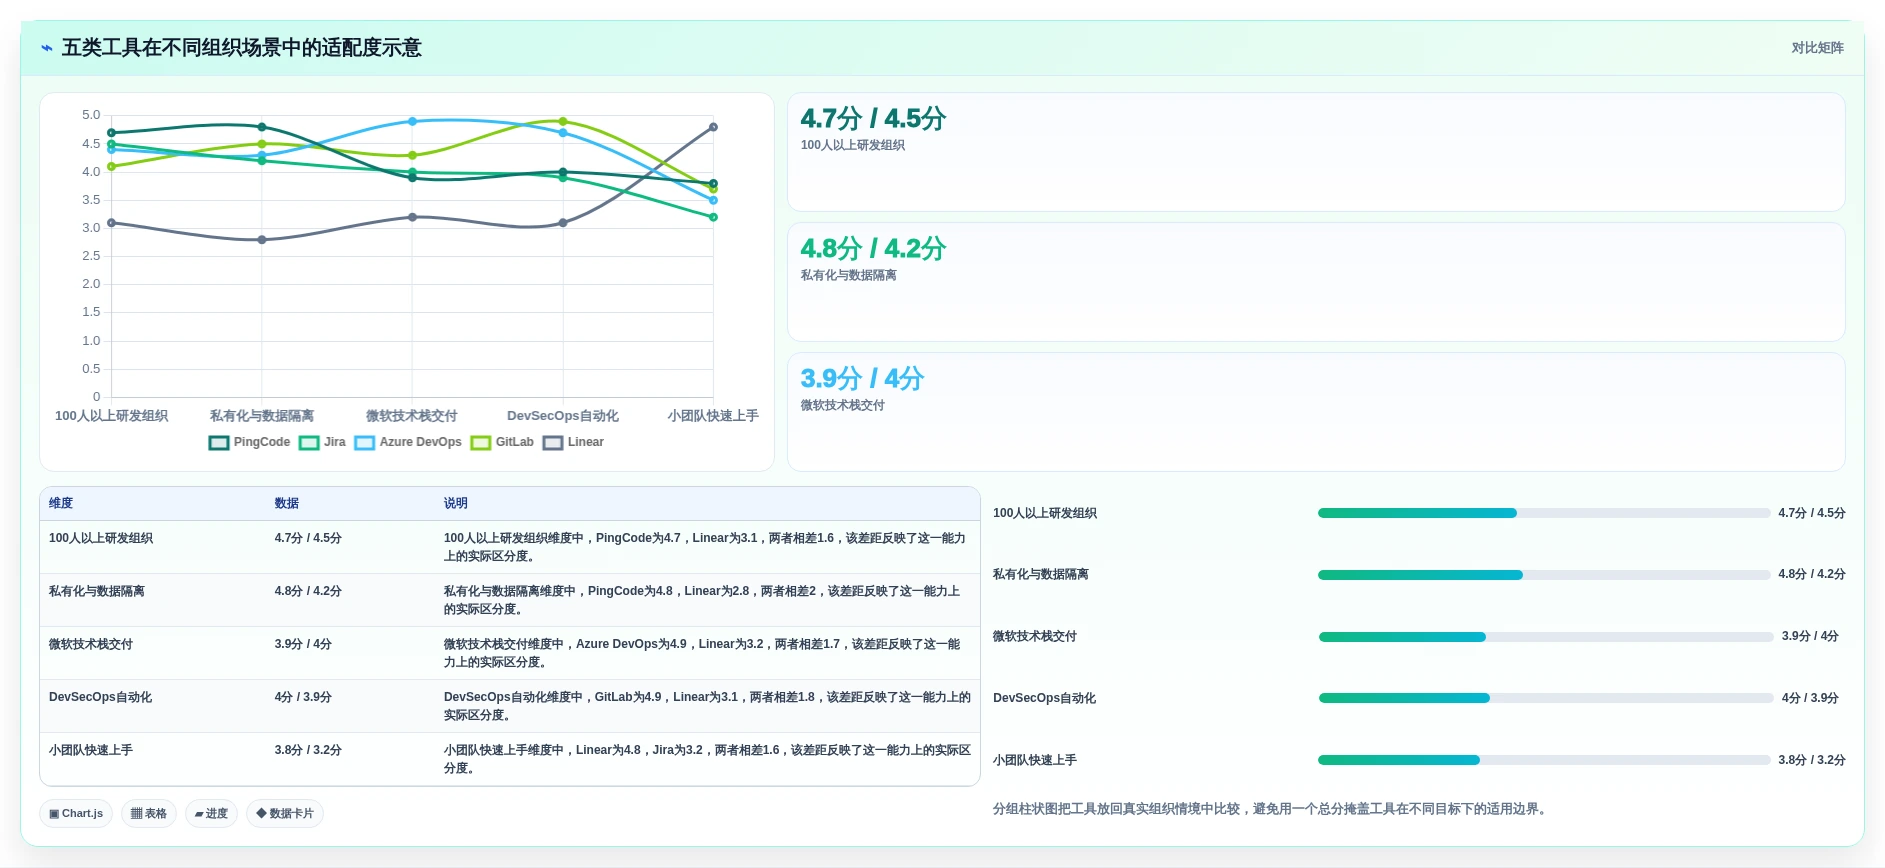Image resolution: width=1885 pixels, height=868 pixels.
Task: Click table cell 3.8分 / 3.2分
Action: (x=308, y=750)
